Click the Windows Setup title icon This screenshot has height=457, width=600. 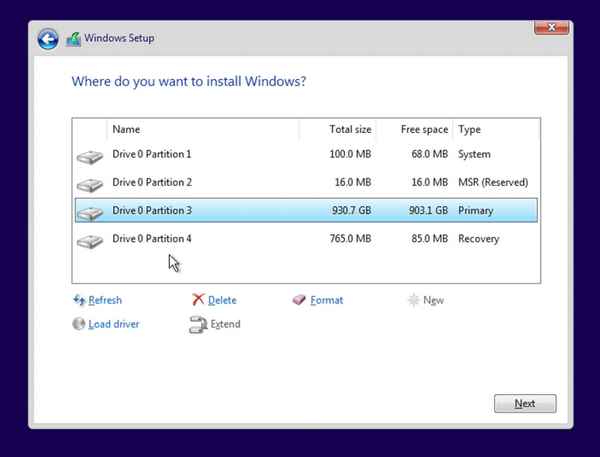73,39
